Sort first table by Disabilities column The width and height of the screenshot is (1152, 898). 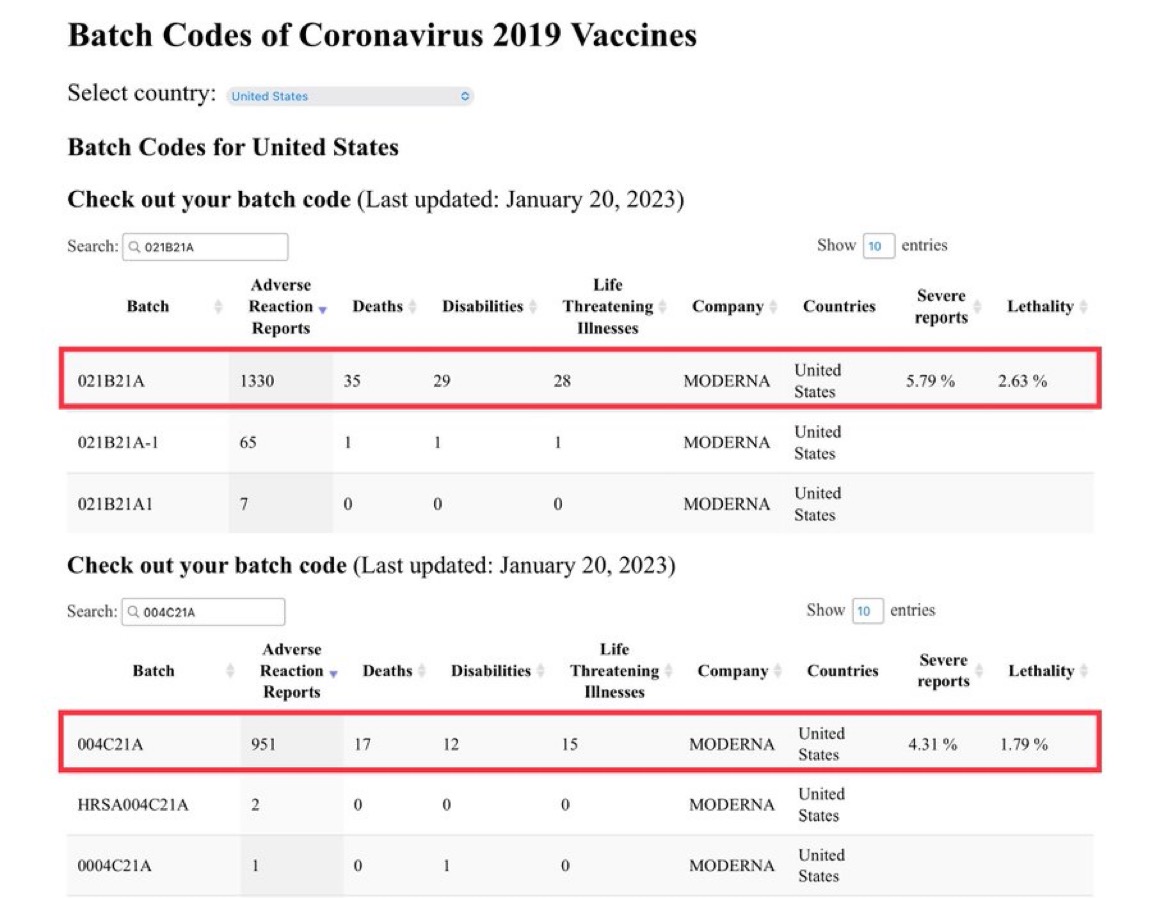pos(483,307)
